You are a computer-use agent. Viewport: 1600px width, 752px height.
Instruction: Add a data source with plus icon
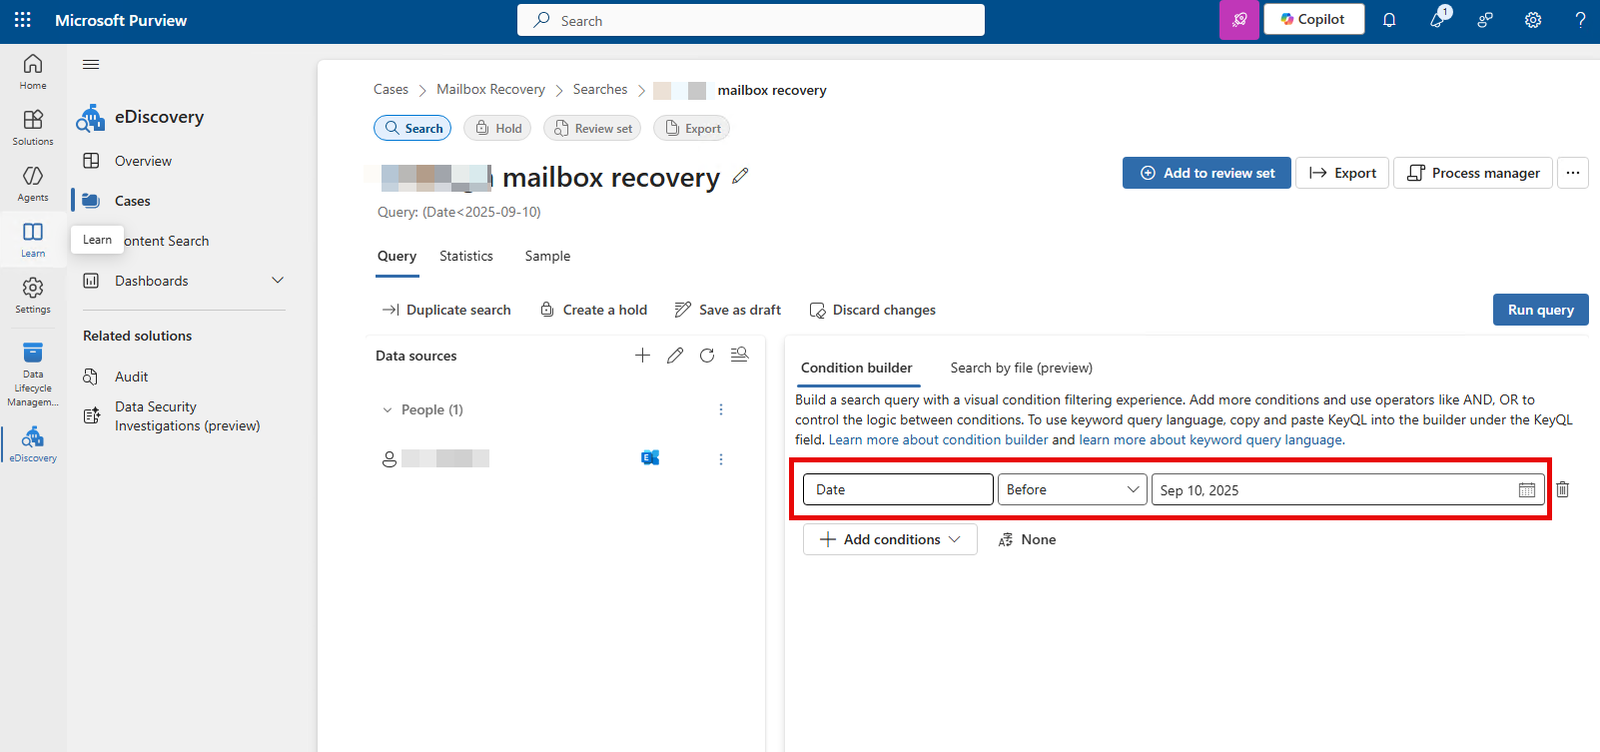pyautogui.click(x=642, y=355)
